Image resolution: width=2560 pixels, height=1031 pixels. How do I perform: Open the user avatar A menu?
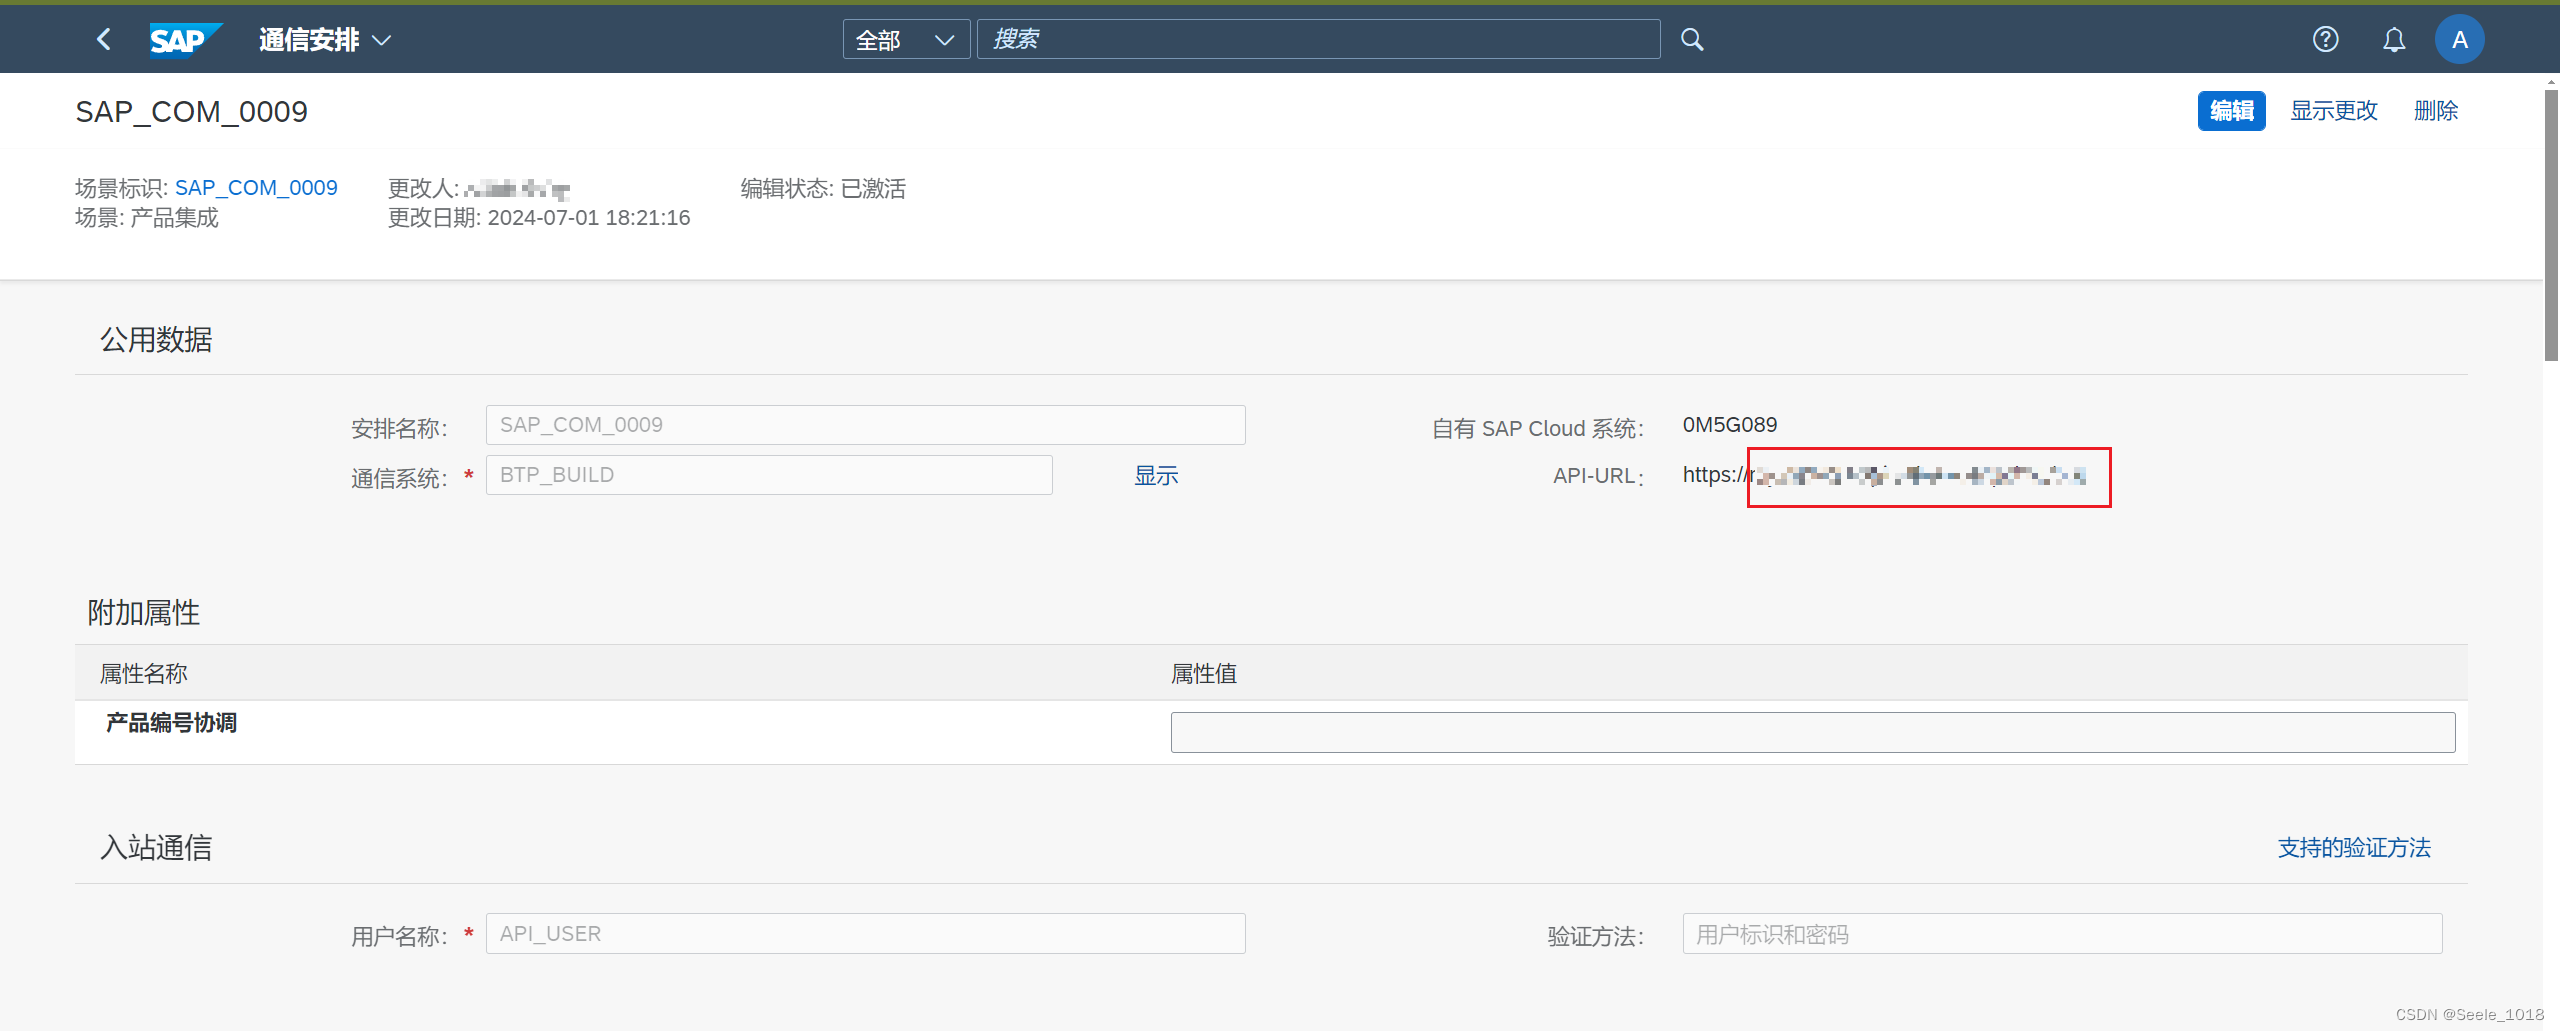click(2460, 40)
